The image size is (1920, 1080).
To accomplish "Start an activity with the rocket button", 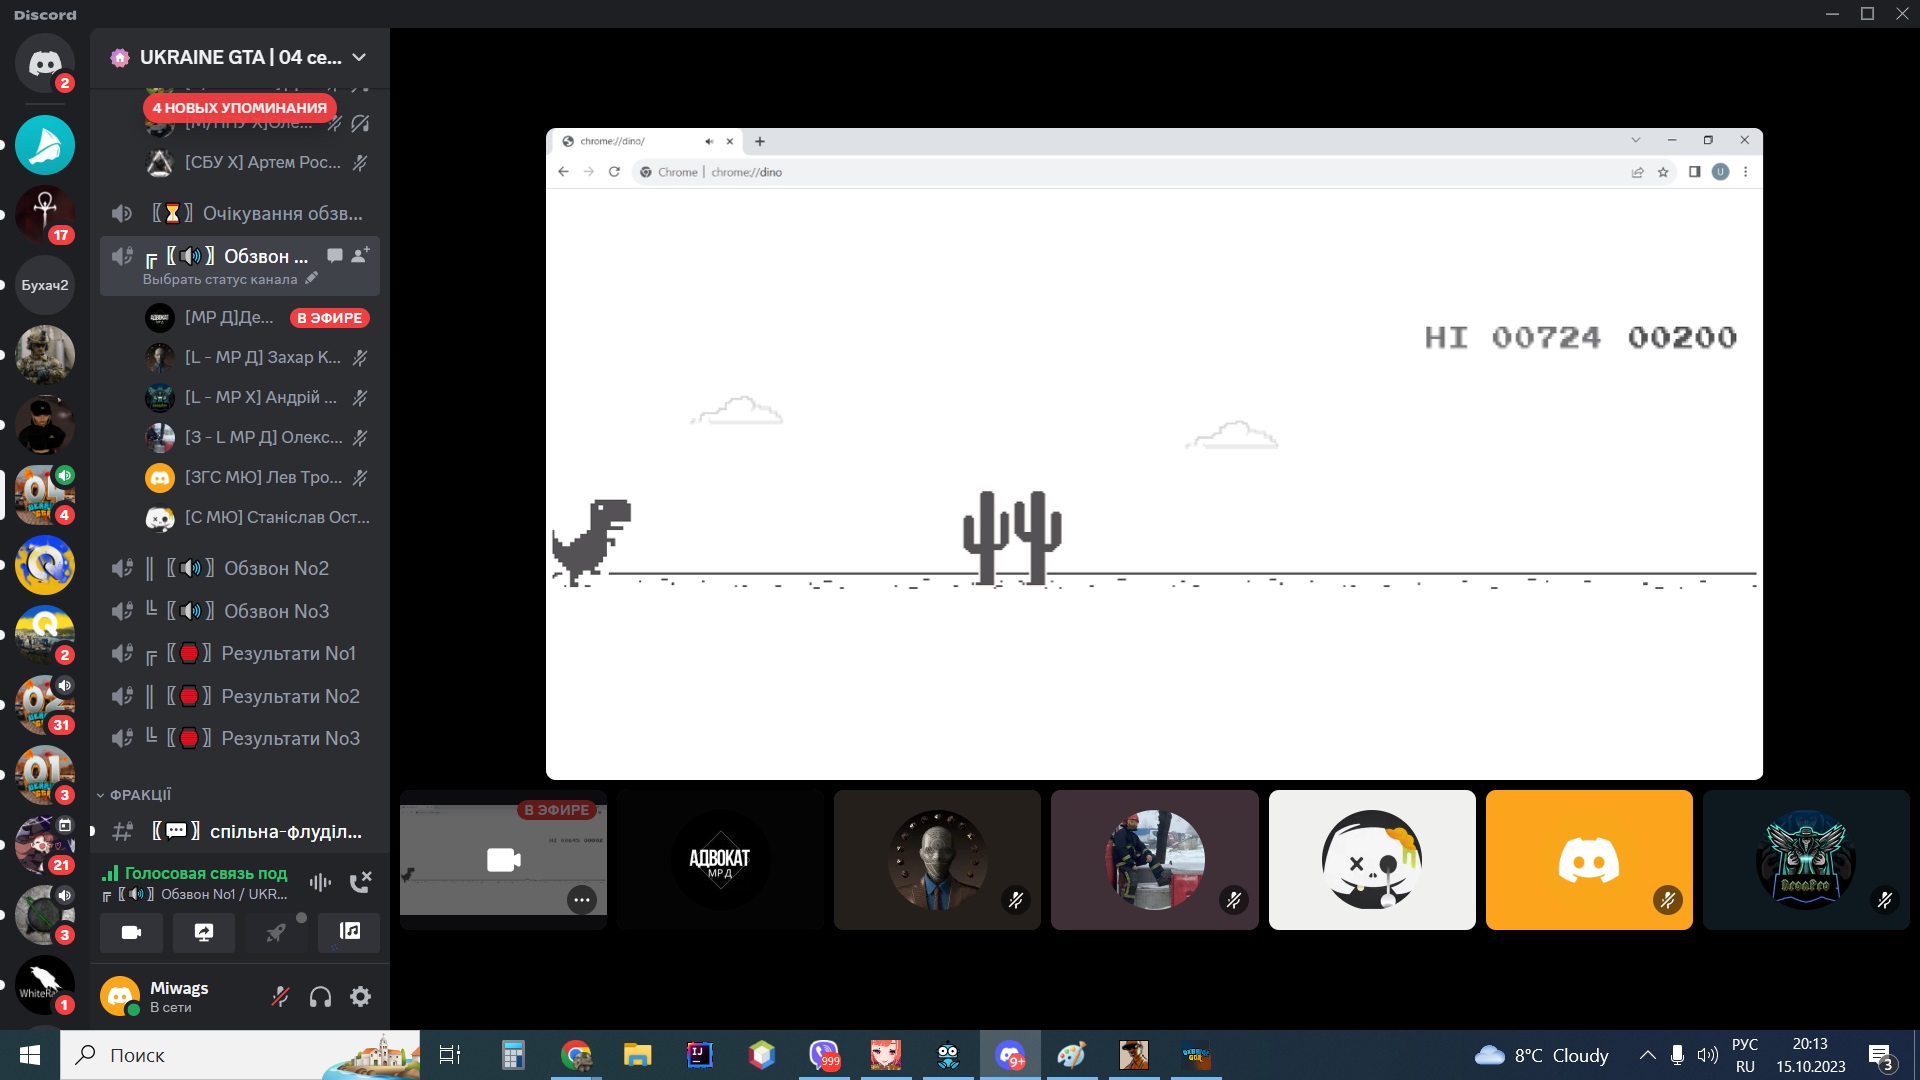I will (276, 932).
